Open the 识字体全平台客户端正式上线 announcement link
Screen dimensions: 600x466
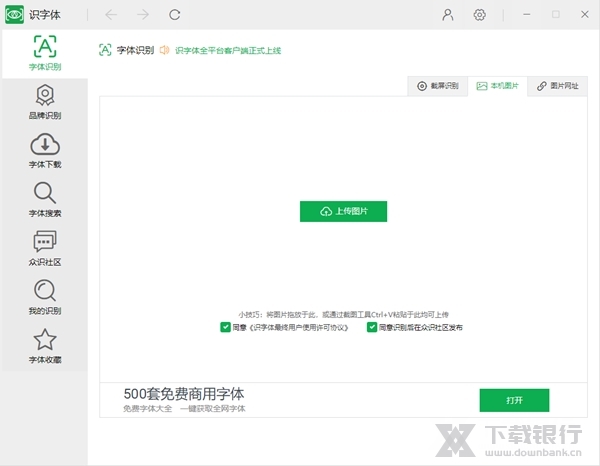pos(228,51)
